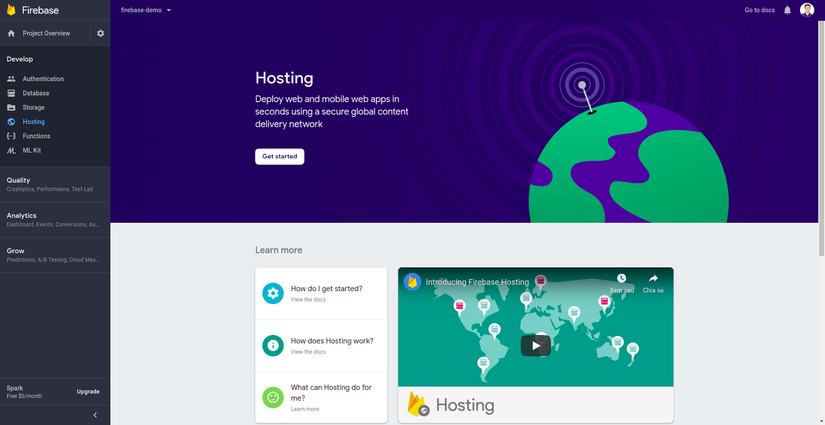Click the blue gear icon for getting started

pos(273,294)
